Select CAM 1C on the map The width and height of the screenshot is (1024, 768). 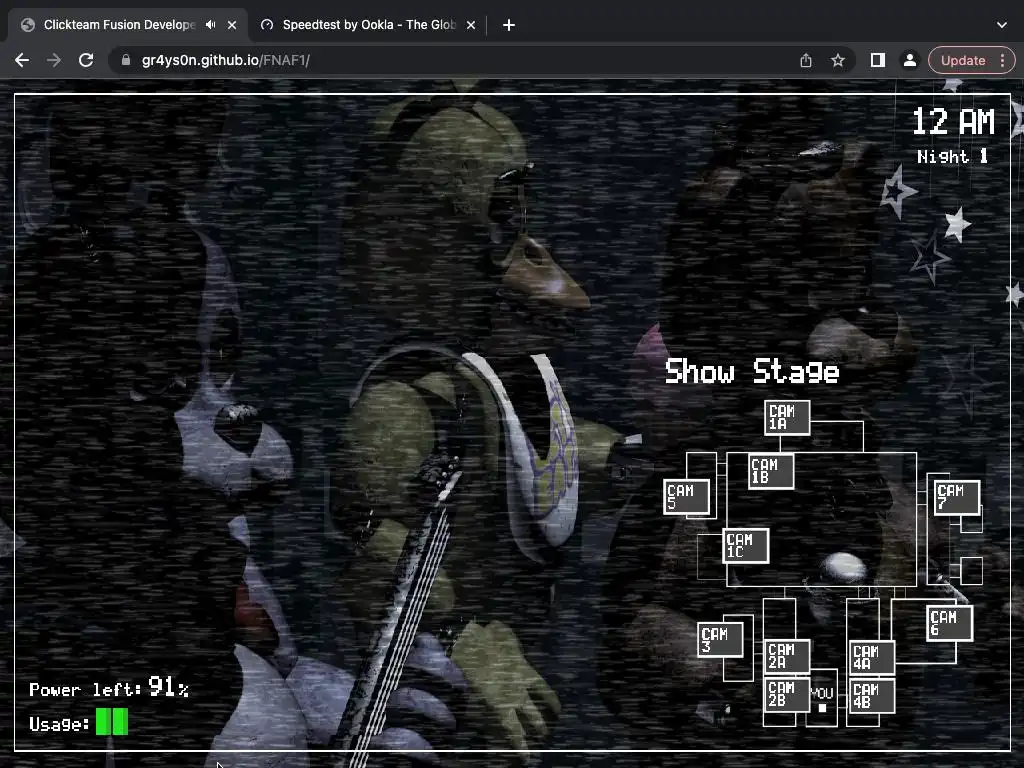click(x=746, y=545)
